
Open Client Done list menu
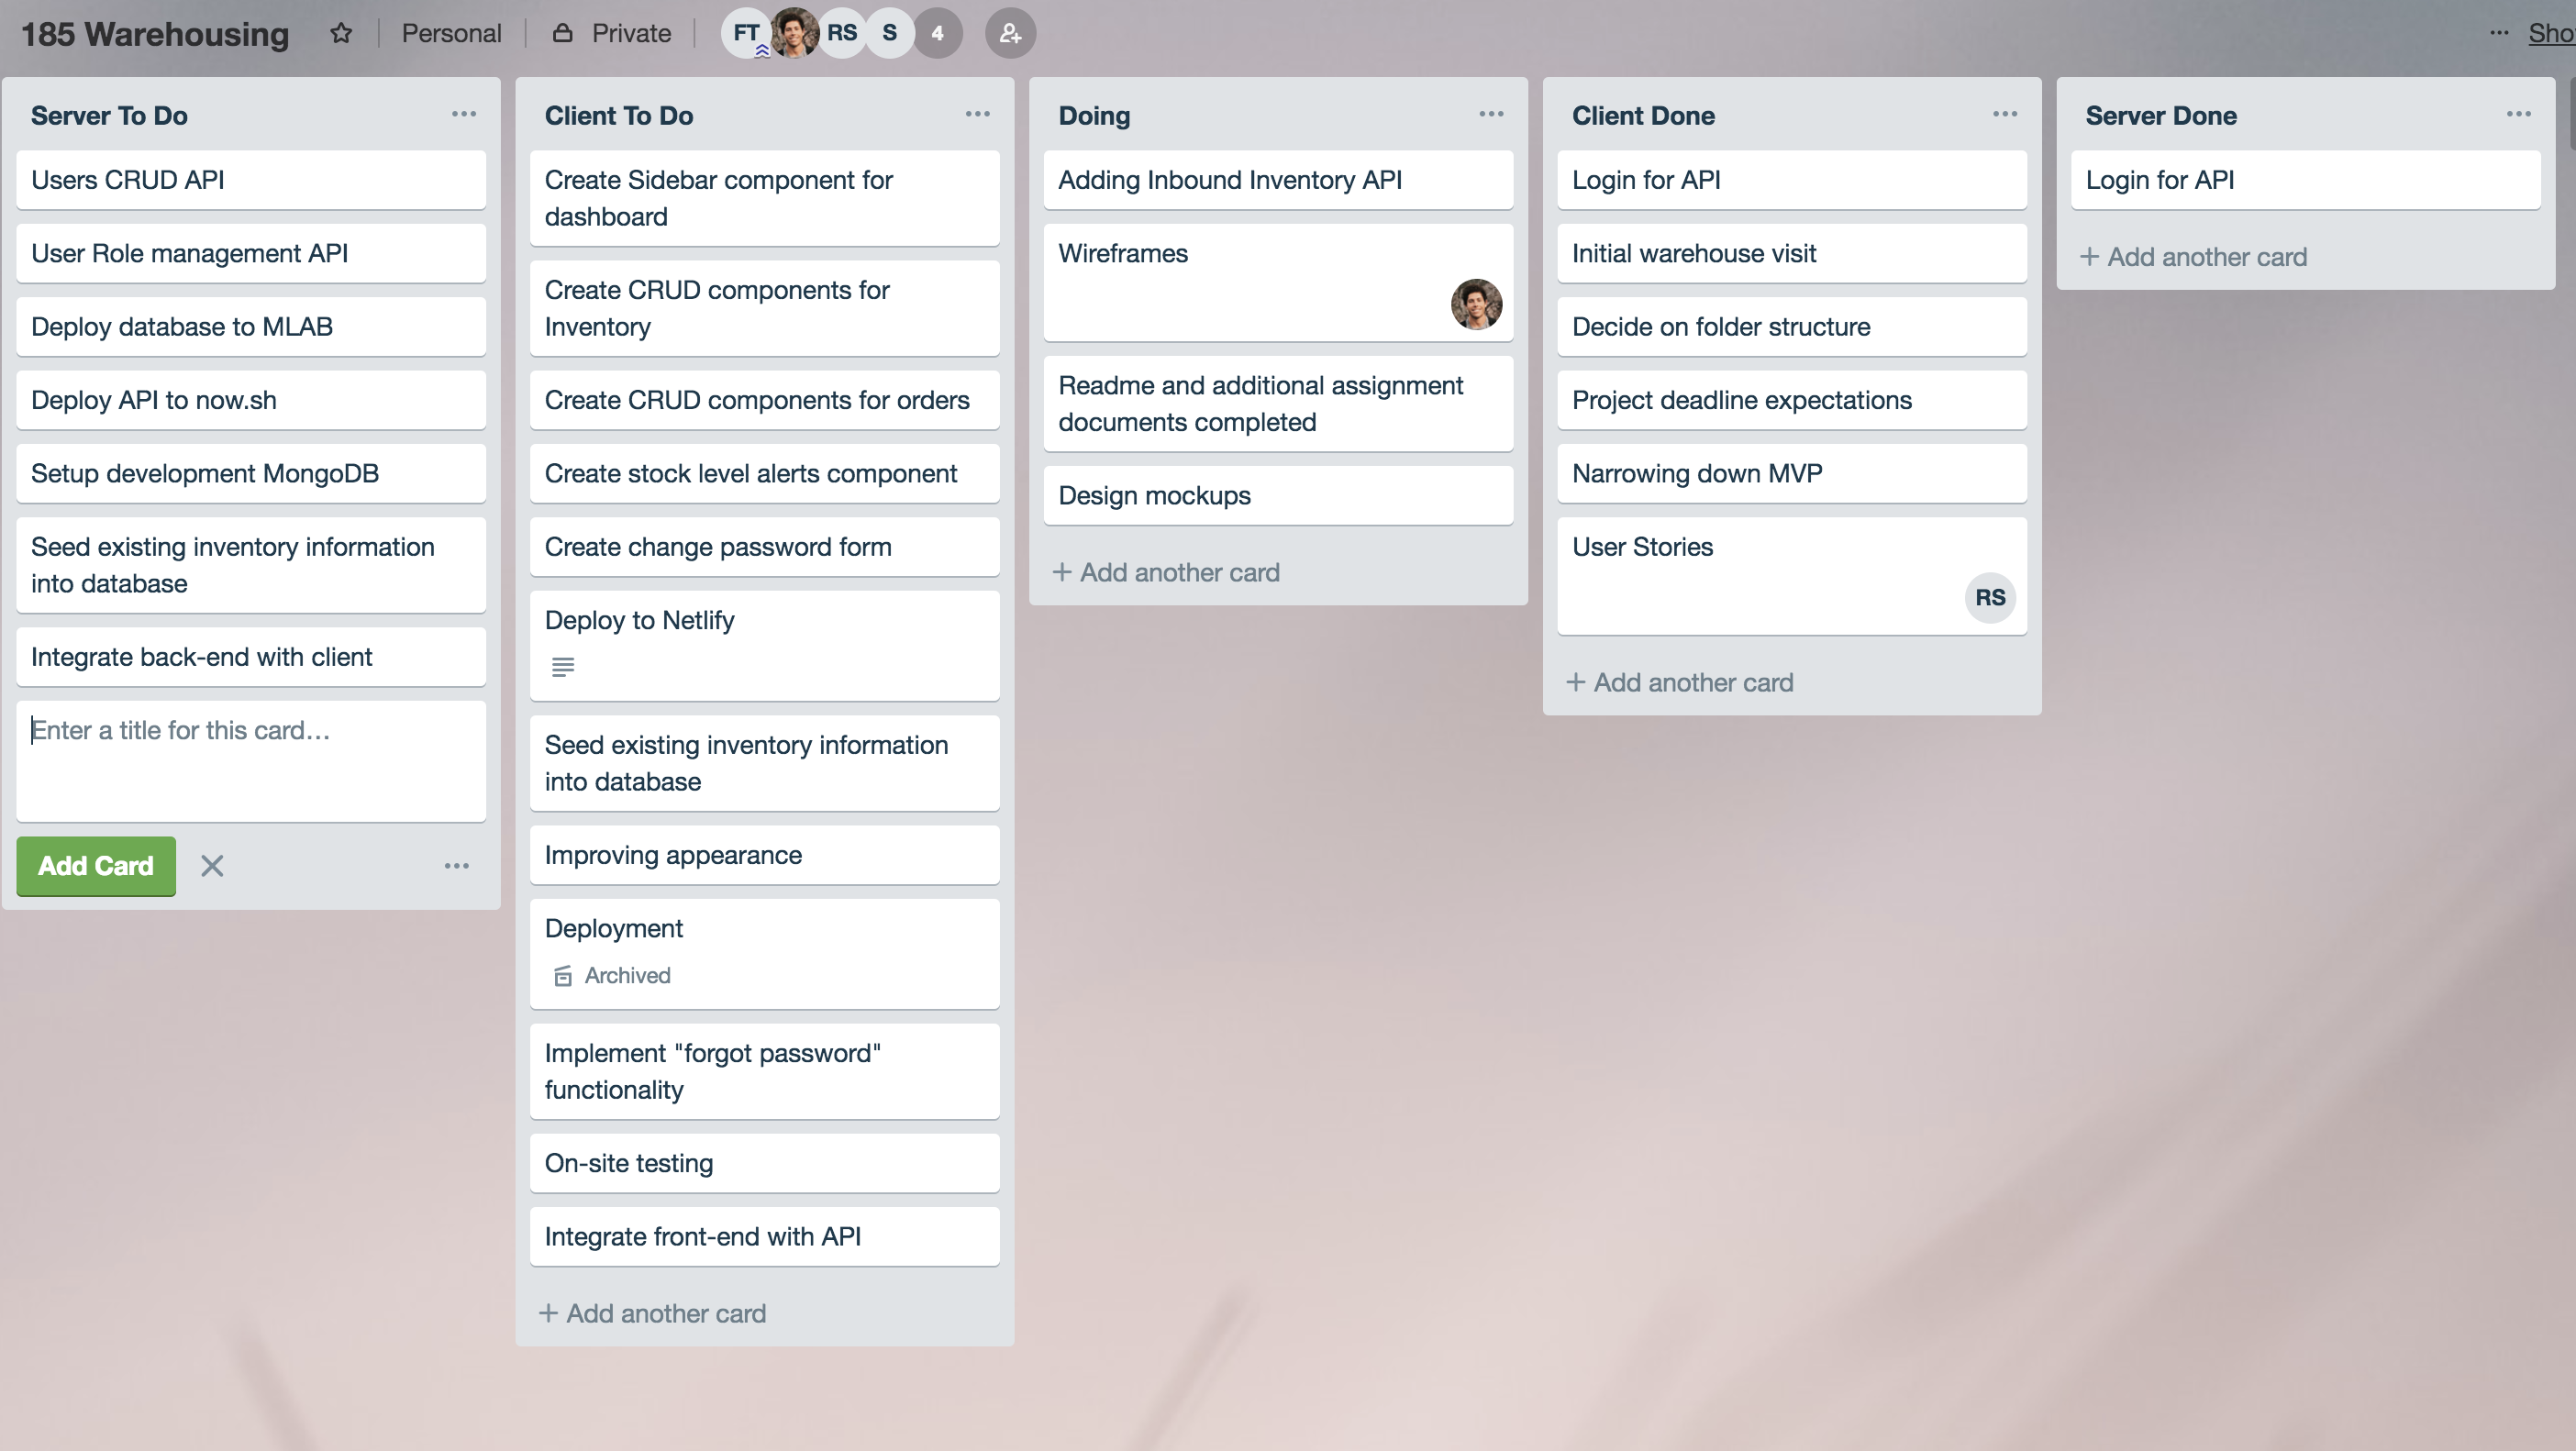2004,114
